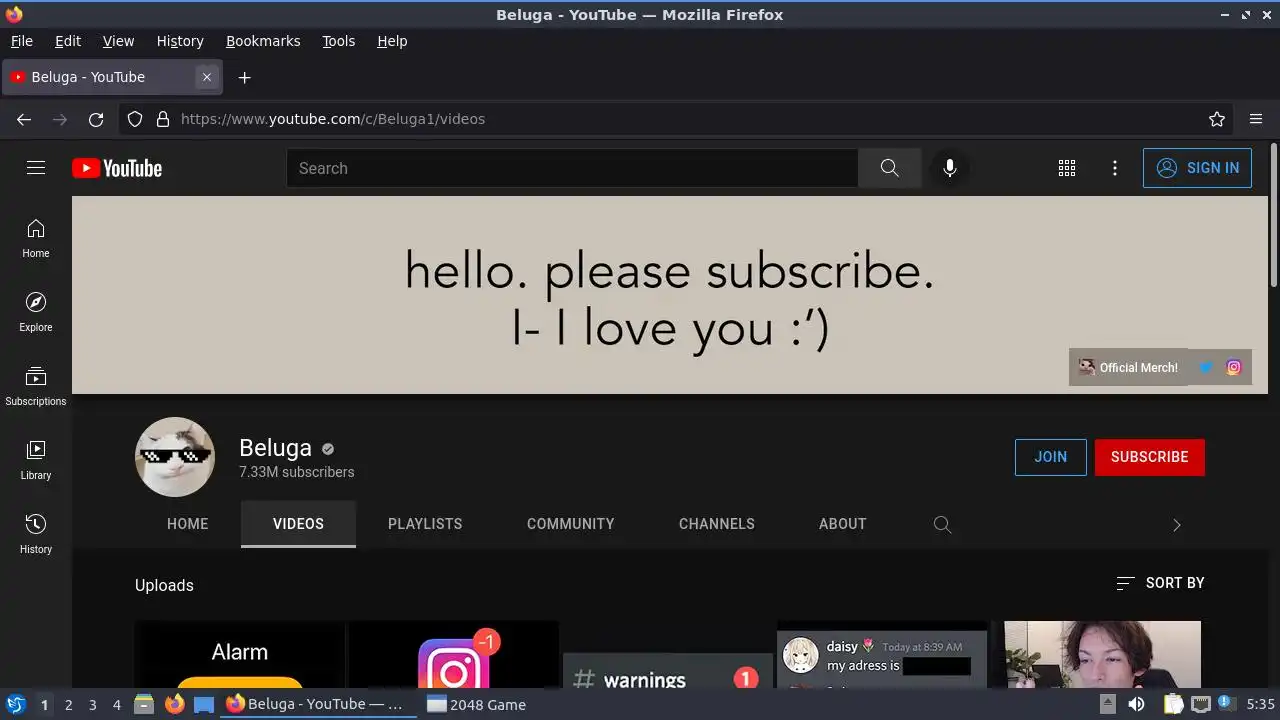The width and height of the screenshot is (1280, 720).
Task: Open the warnings video thumbnail
Action: pos(667,654)
